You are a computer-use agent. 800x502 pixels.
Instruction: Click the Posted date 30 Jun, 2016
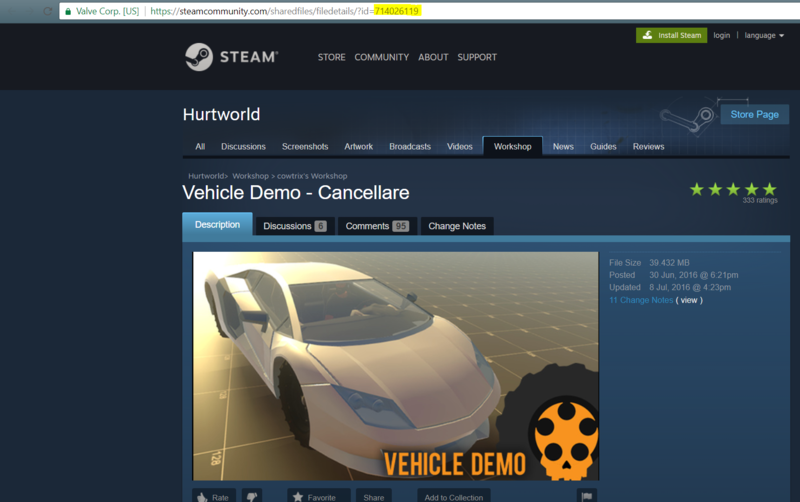click(x=693, y=275)
